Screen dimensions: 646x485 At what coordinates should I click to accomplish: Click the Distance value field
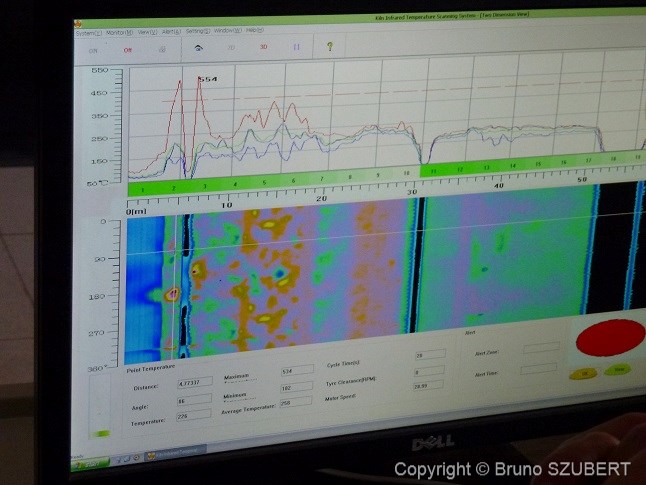click(193, 381)
